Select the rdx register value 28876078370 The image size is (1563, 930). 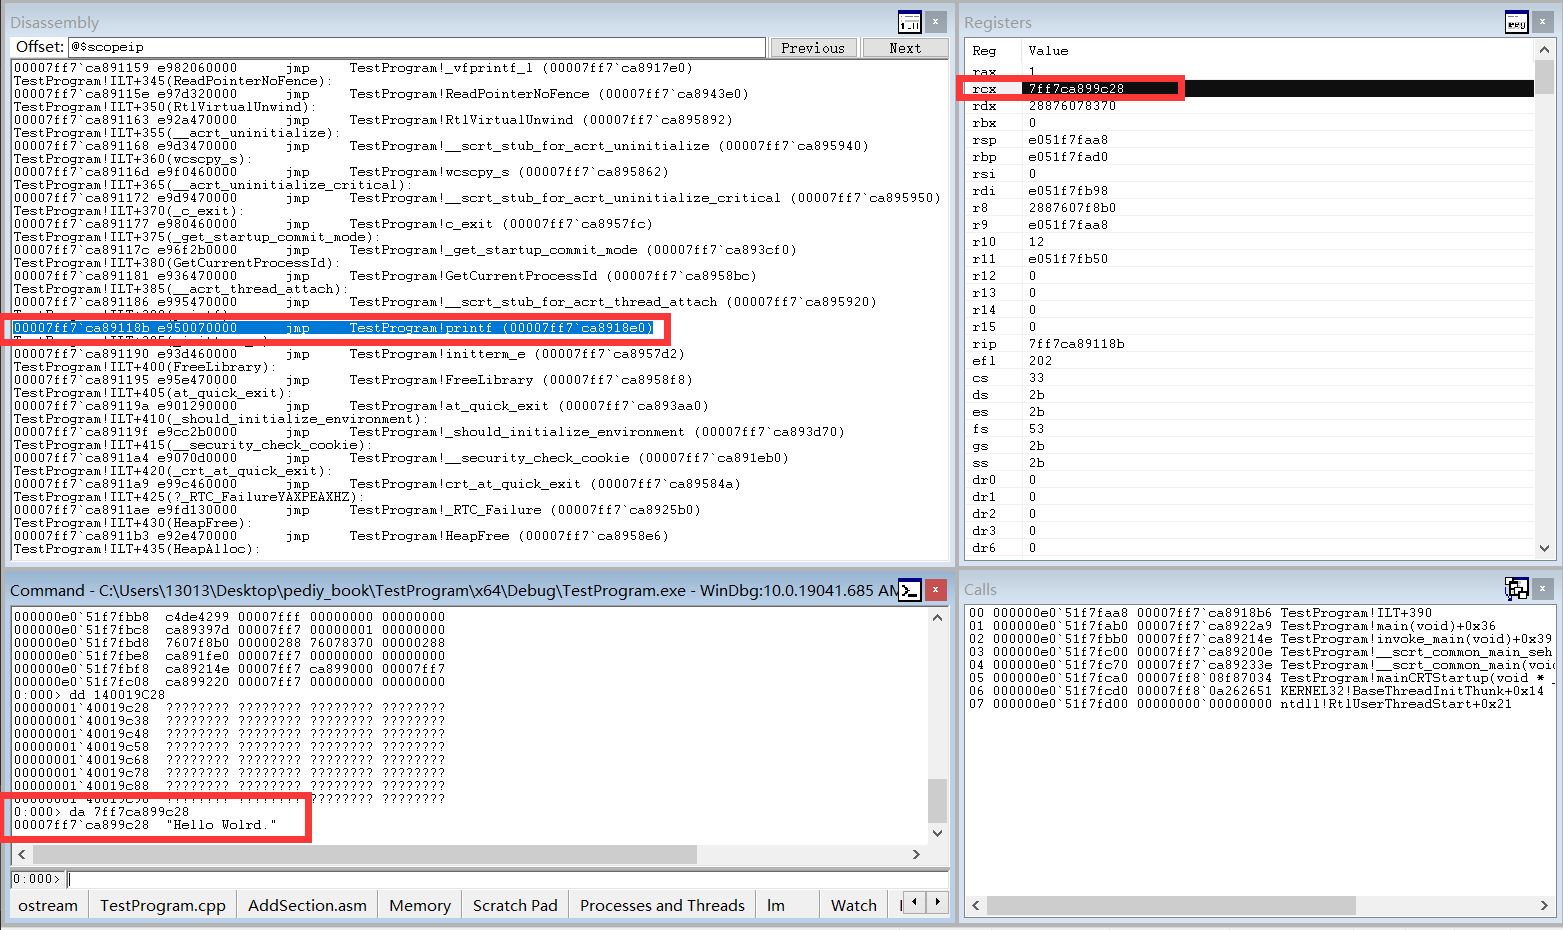tap(1072, 106)
